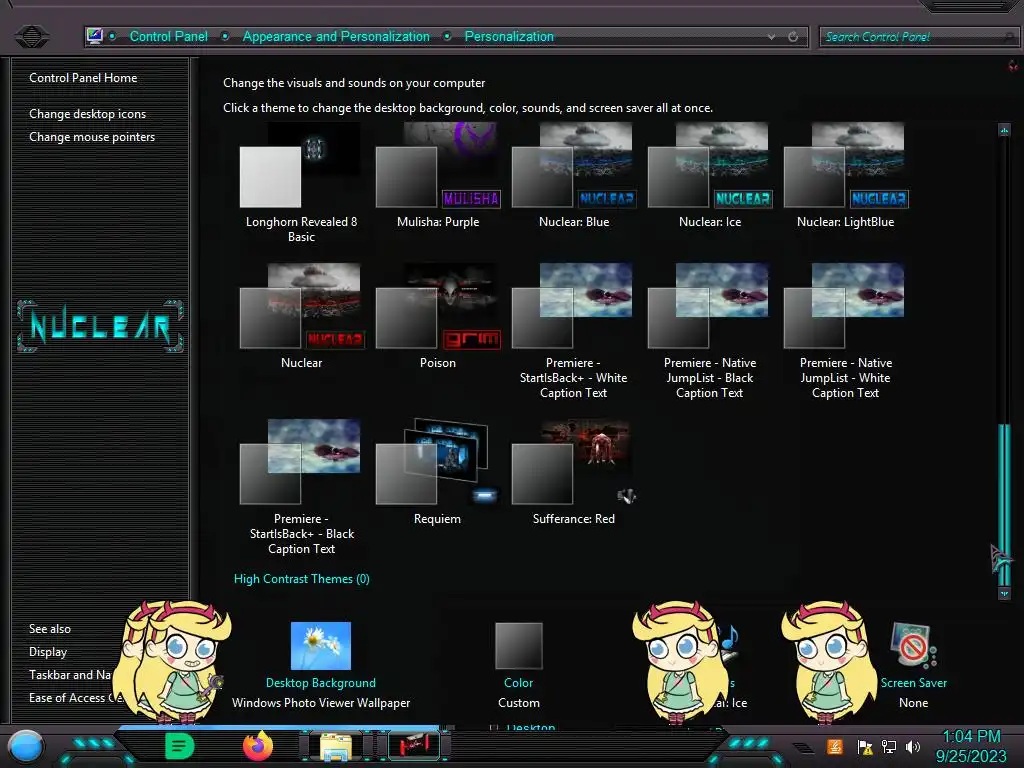1024x768 pixels.
Task: Select Premiere StartIsBack+ White Caption Text theme
Action: pyautogui.click(x=573, y=332)
